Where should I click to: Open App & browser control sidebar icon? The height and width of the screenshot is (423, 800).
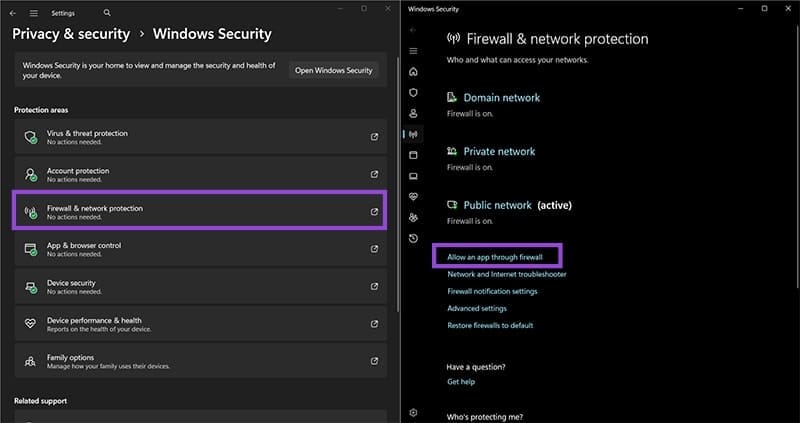pyautogui.click(x=413, y=155)
